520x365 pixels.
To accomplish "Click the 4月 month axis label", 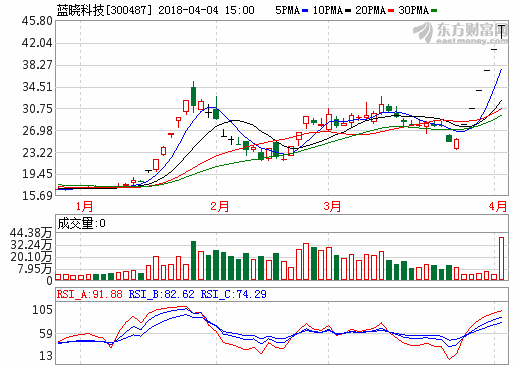I will (x=498, y=206).
